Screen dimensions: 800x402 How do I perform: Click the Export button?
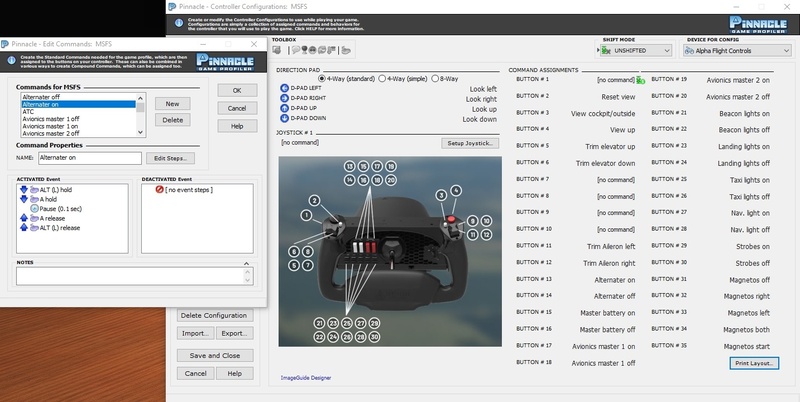point(234,333)
